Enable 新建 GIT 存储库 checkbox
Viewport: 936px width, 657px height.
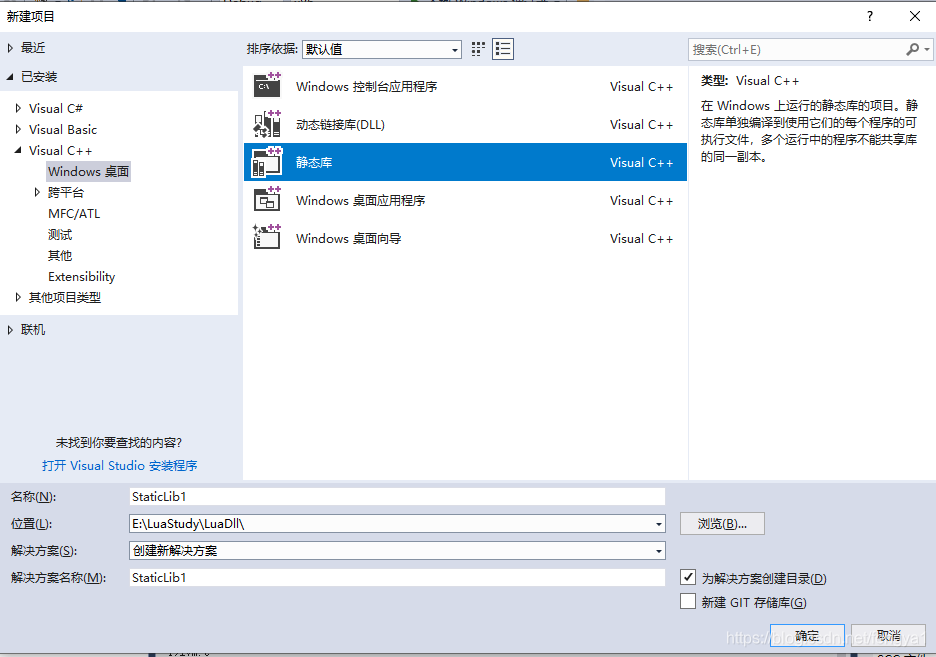point(688,602)
